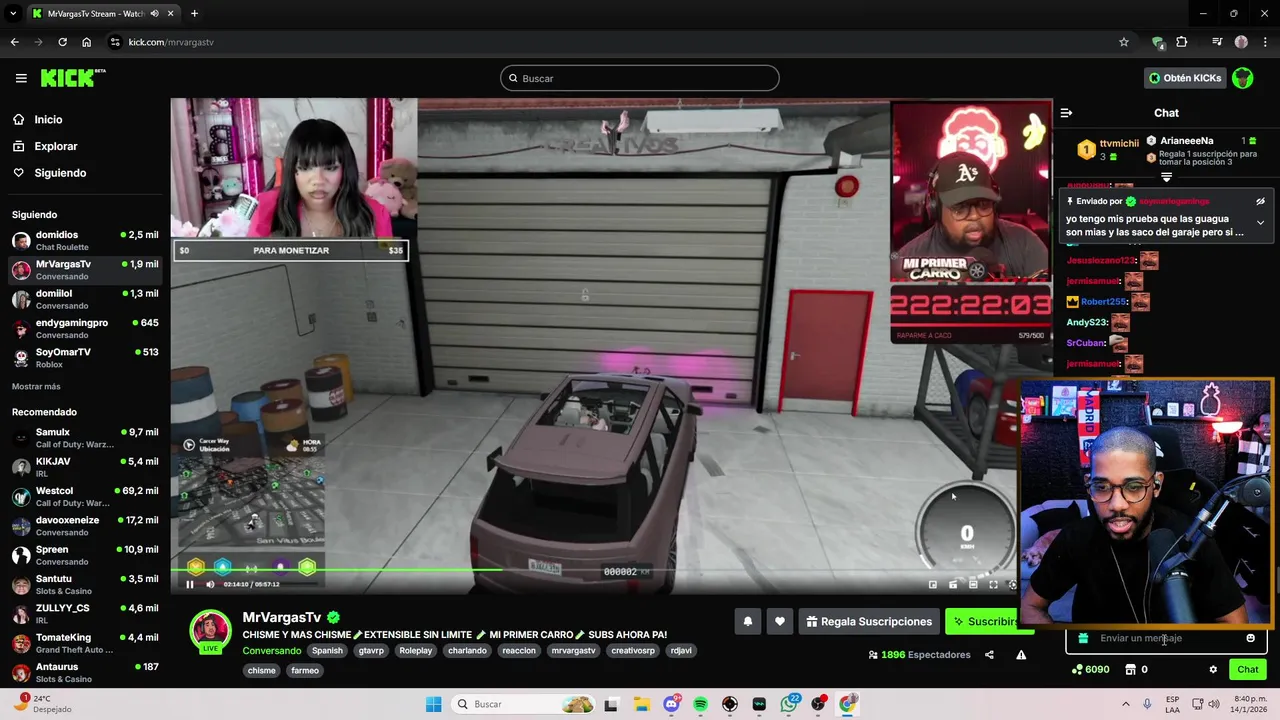Expand the gifter leaderboard arrow
The width and height of the screenshot is (1280, 720).
[x=1166, y=177]
